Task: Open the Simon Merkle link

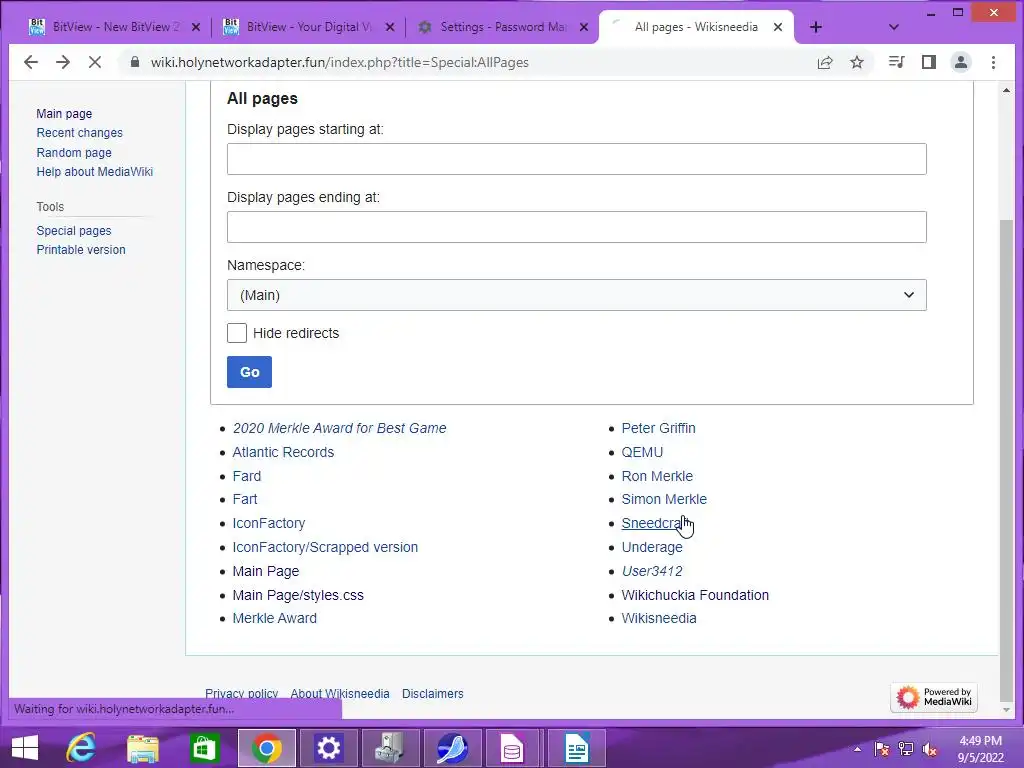Action: tap(664, 499)
